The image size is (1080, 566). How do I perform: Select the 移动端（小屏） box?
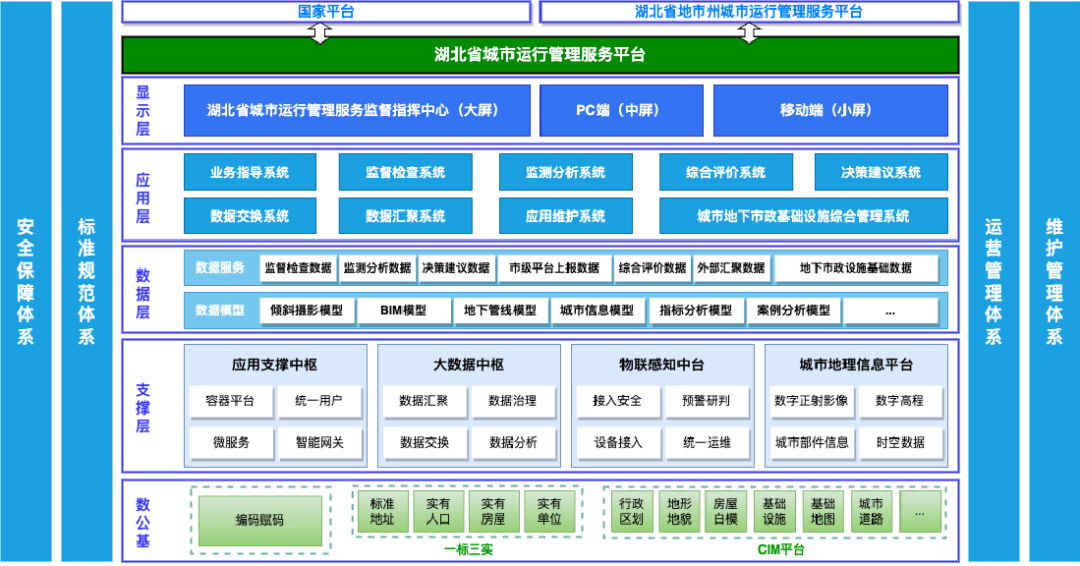(x=830, y=111)
